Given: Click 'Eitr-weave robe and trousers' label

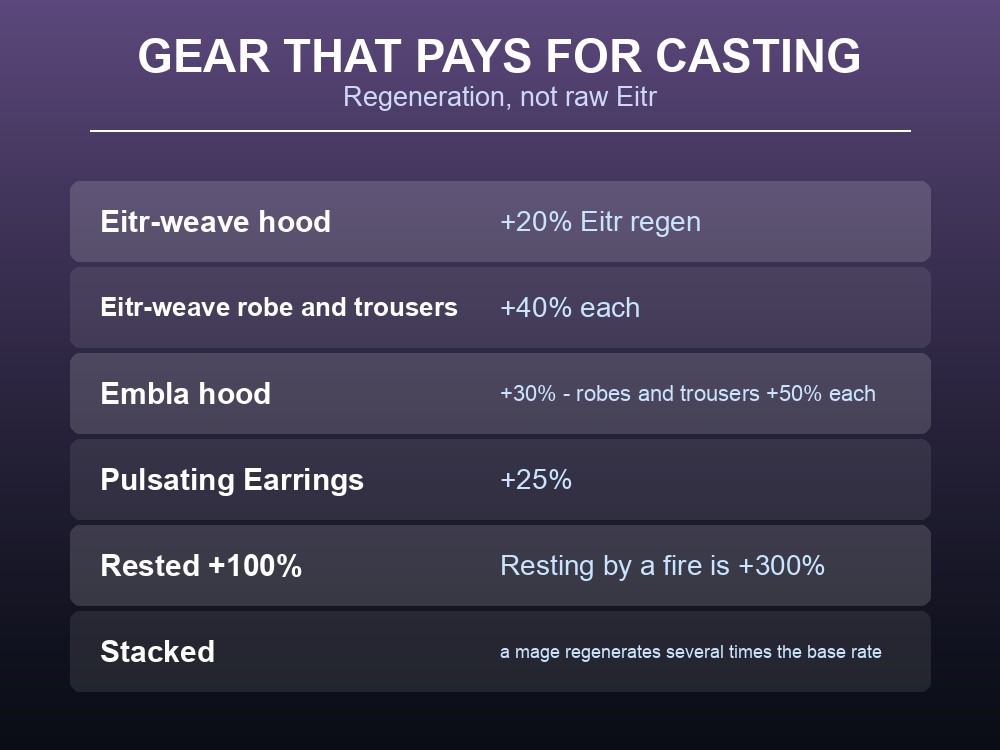Looking at the screenshot, I should pos(279,307).
